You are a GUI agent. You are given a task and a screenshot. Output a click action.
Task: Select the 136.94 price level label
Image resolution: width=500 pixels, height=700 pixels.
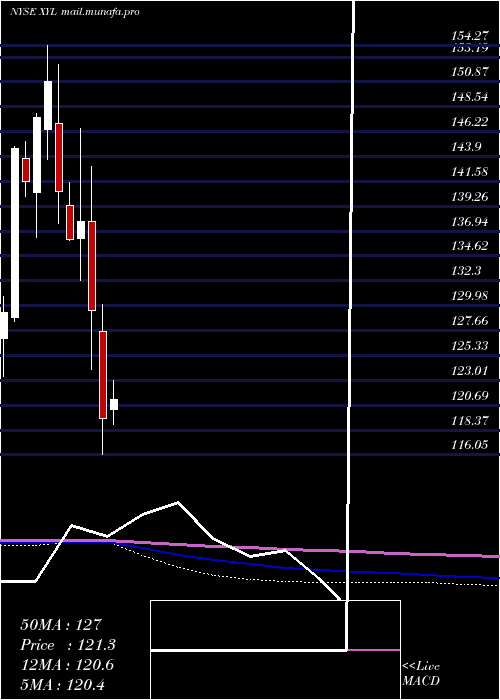[470, 221]
